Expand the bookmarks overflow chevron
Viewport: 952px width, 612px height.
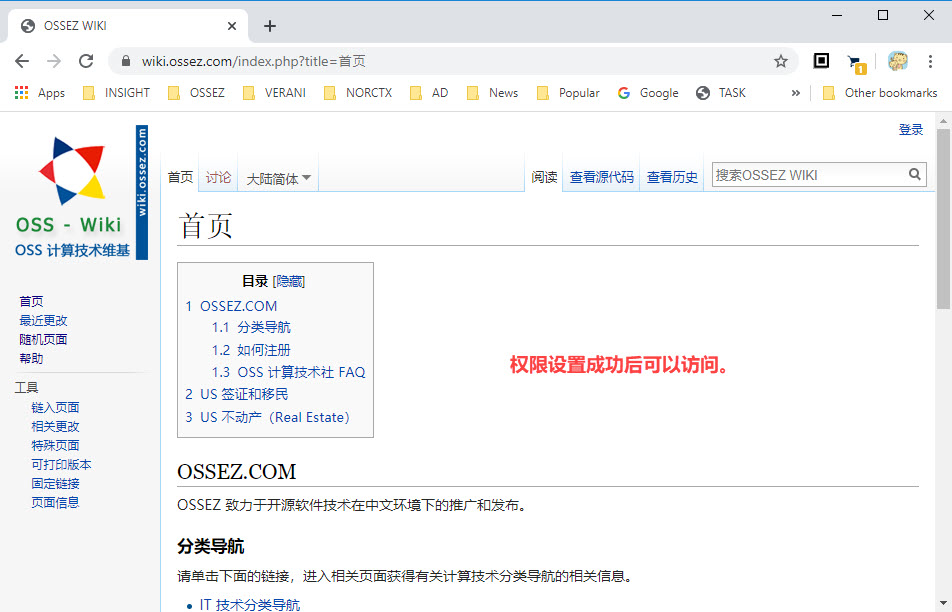point(795,92)
